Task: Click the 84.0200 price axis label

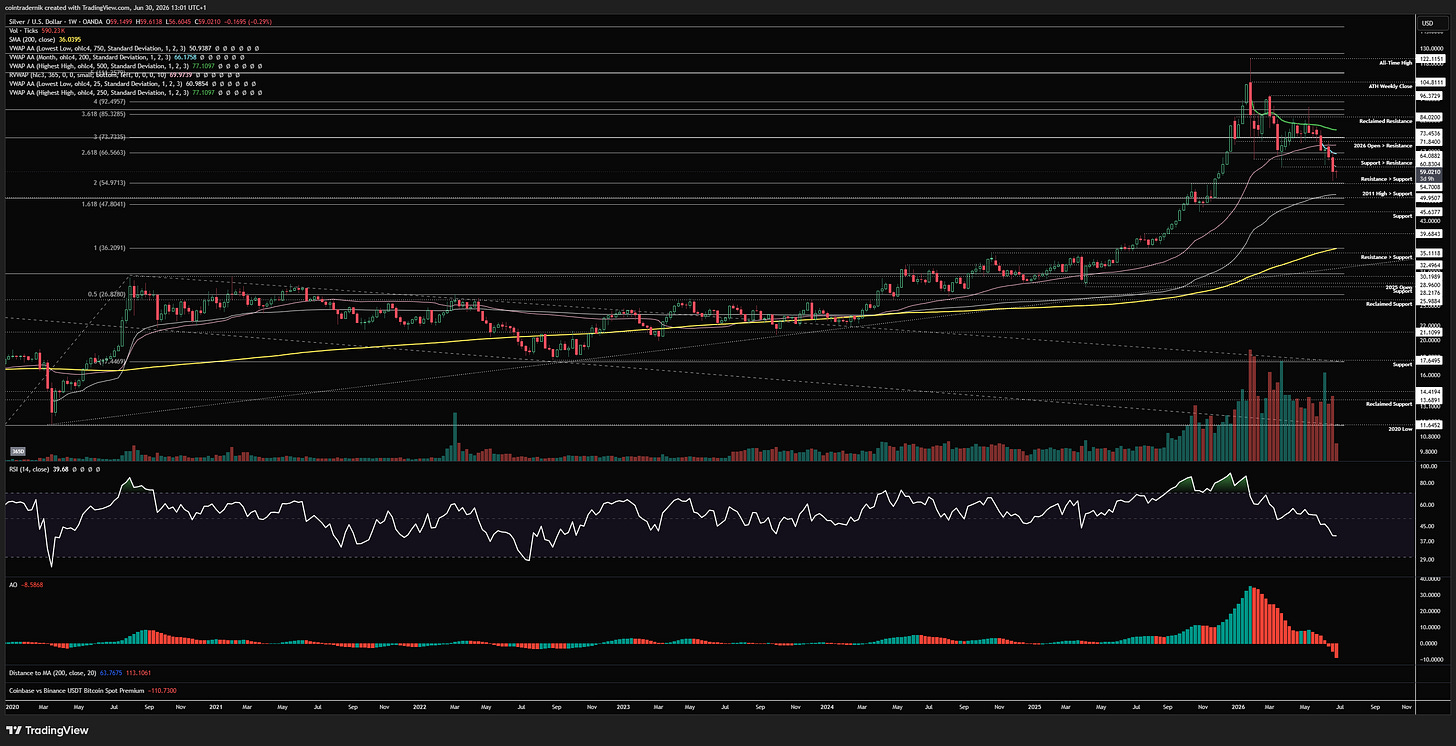Action: [1429, 117]
